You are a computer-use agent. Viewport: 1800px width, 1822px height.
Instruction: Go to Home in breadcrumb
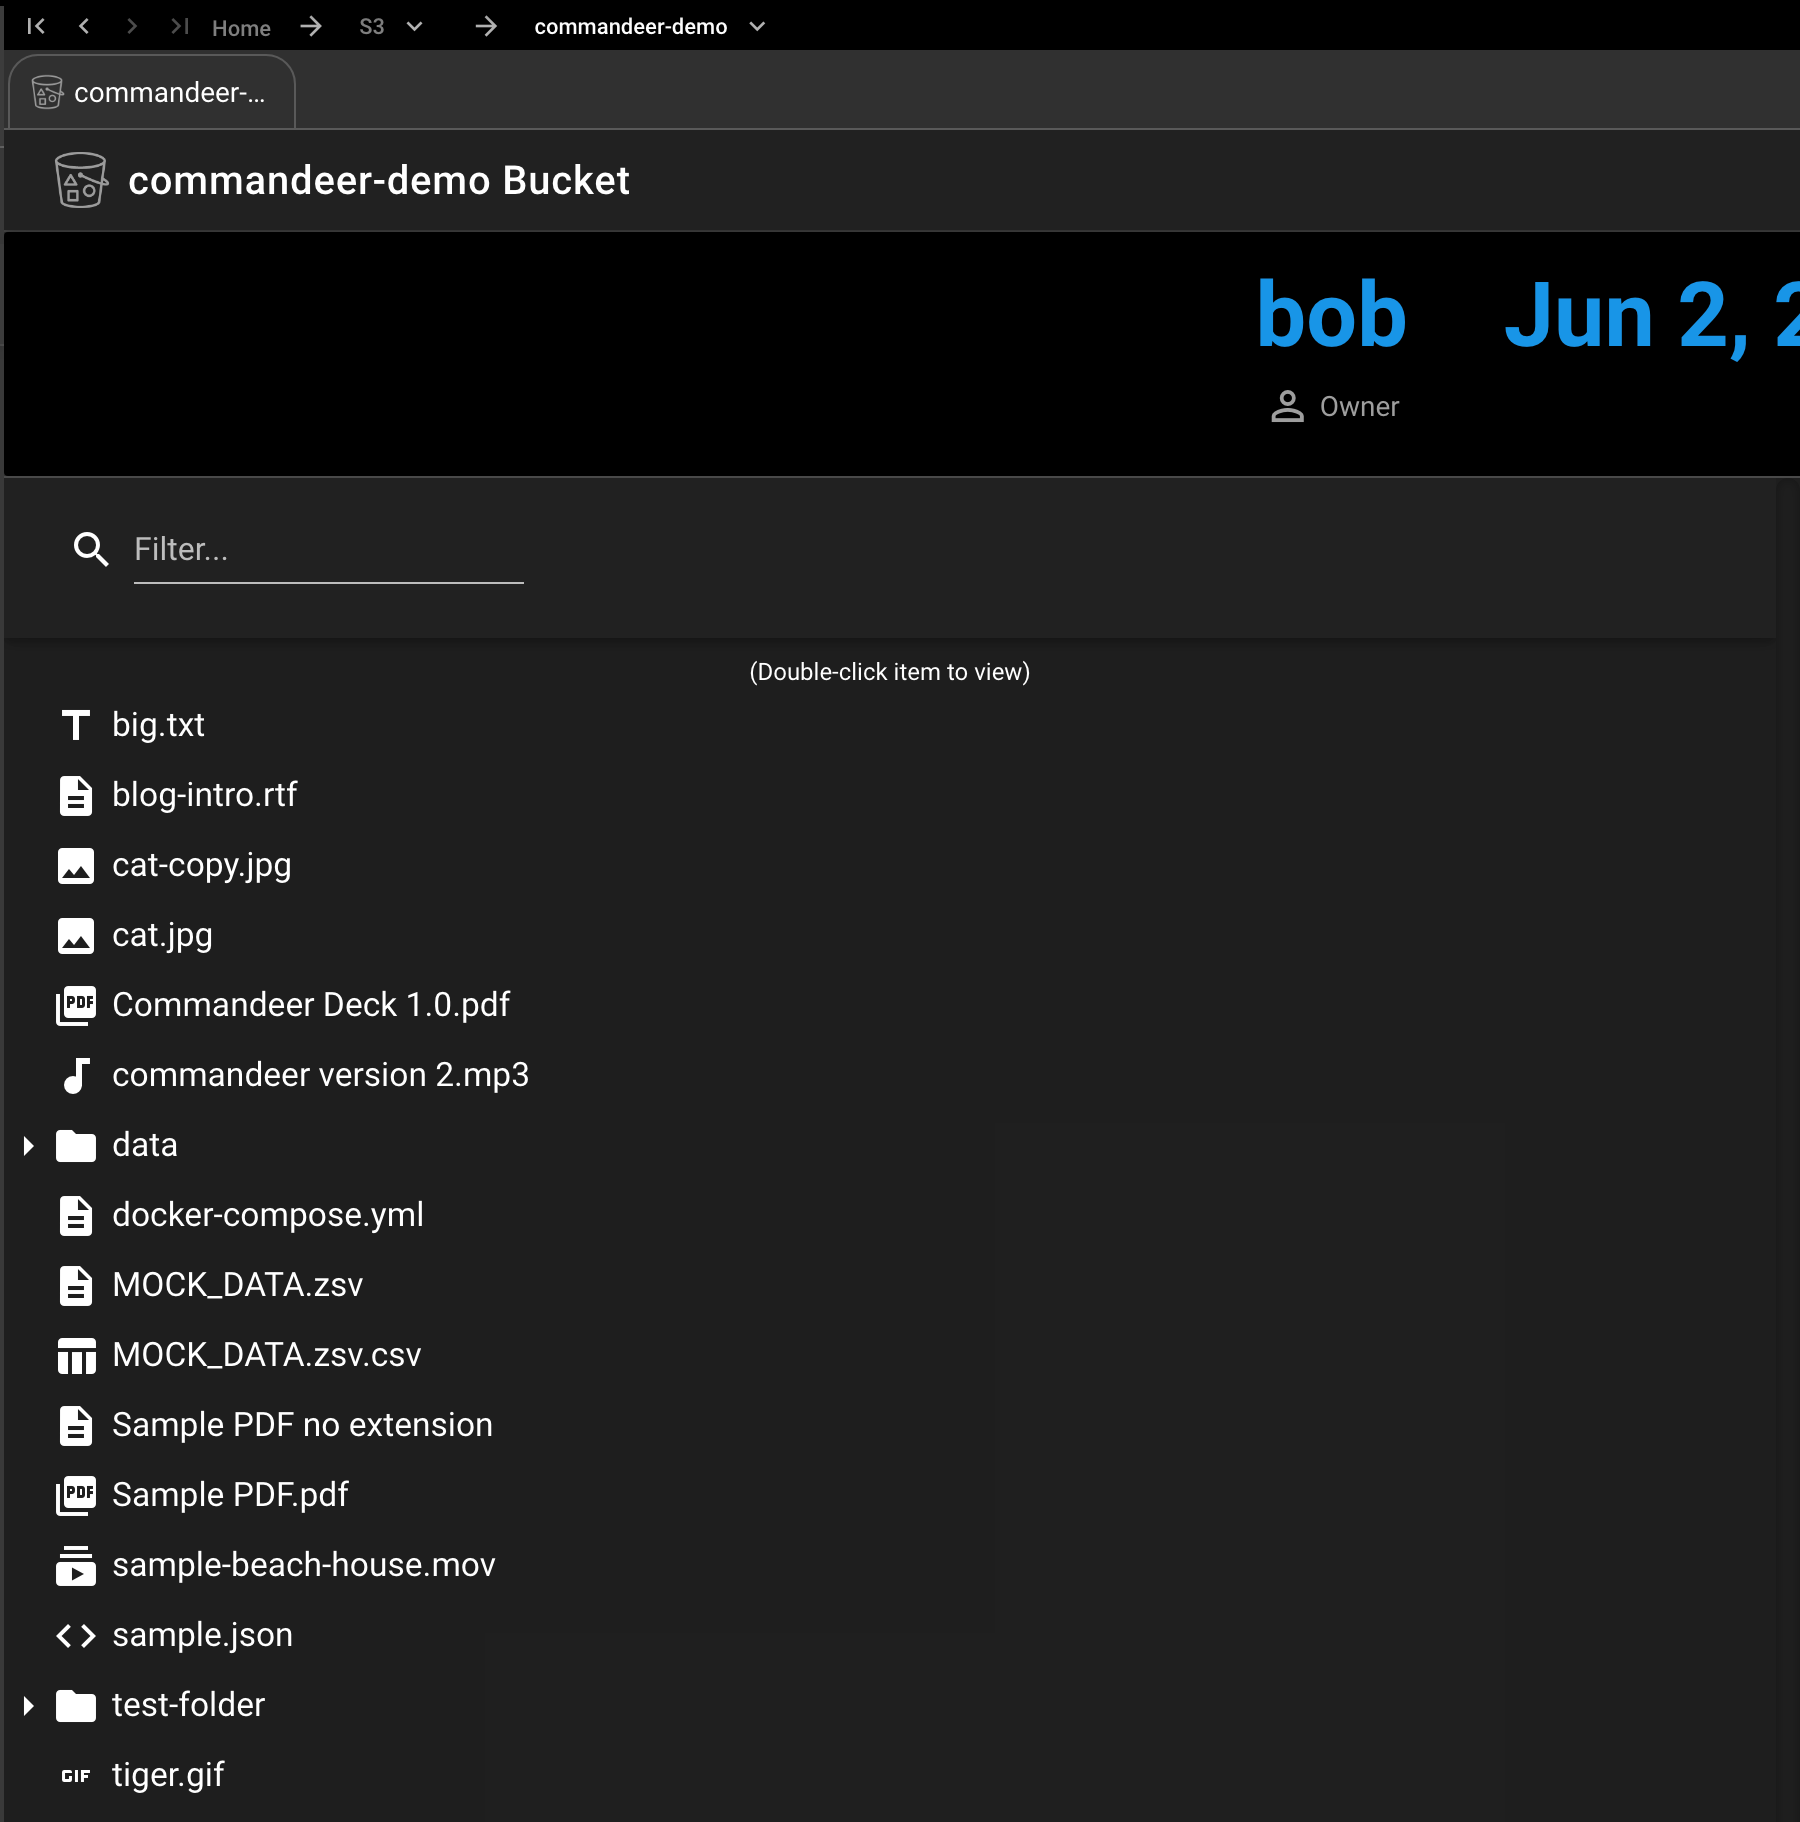tap(241, 28)
